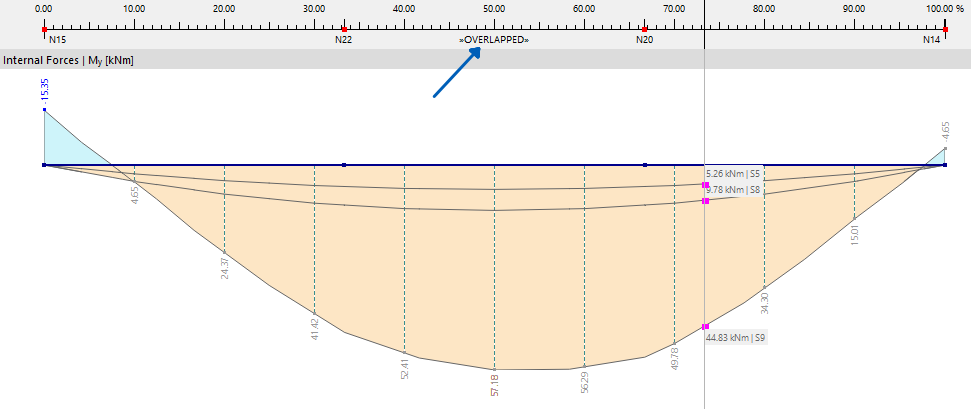Click the 80.00 ruler tick label
The width and height of the screenshot is (971, 409).
point(764,9)
